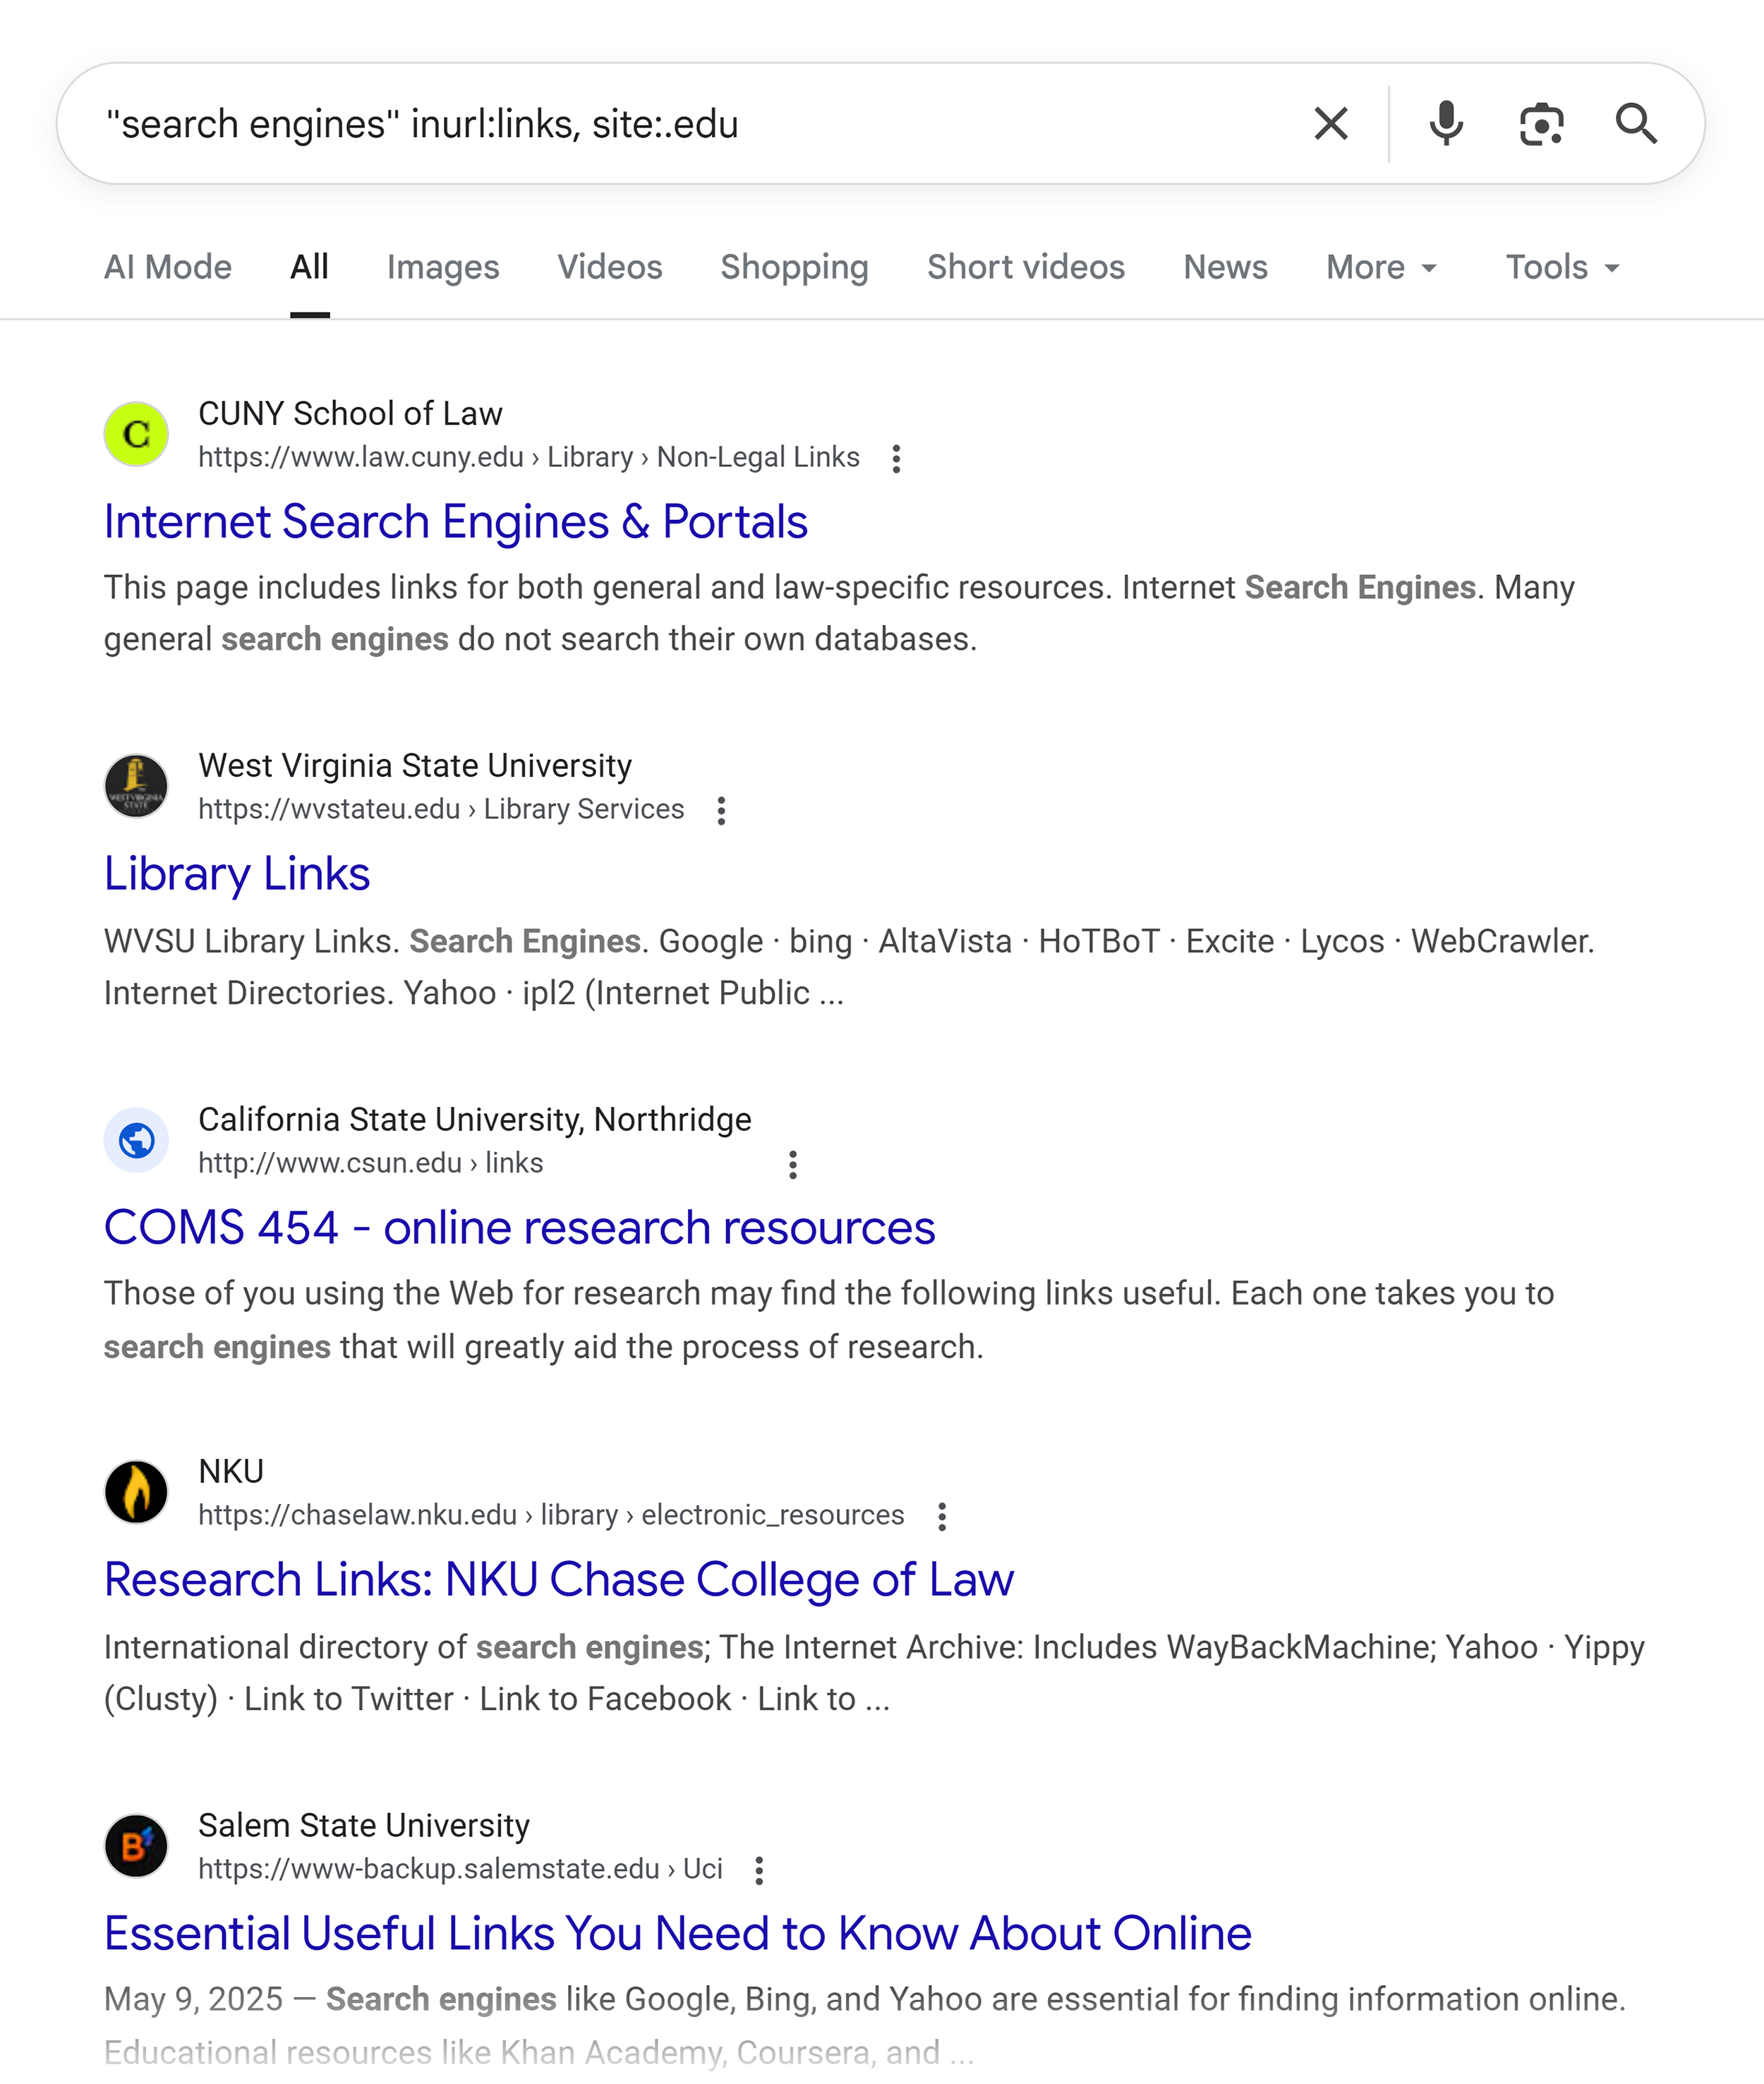Screen dimensions: 1764x2084
Task: Click the magnifying glass search button
Action: [1636, 124]
